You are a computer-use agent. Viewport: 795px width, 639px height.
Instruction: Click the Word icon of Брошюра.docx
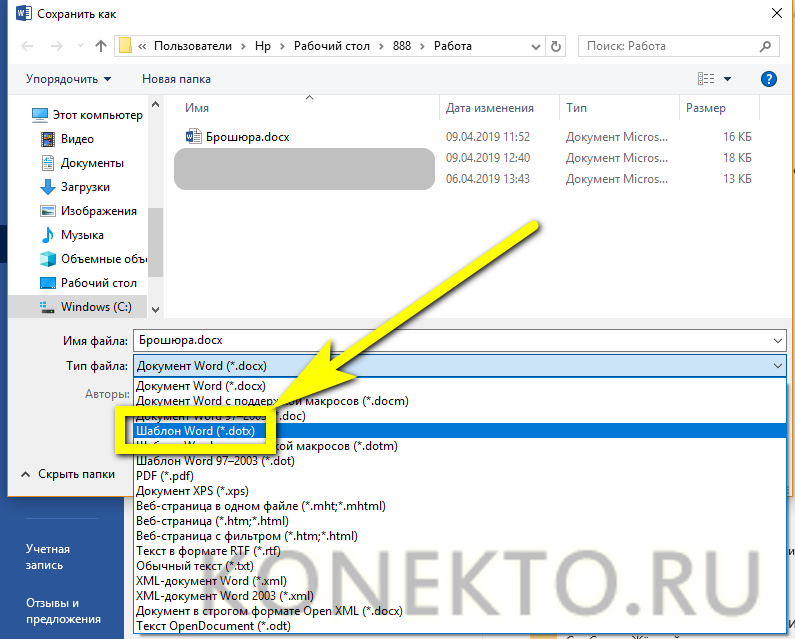pos(193,137)
